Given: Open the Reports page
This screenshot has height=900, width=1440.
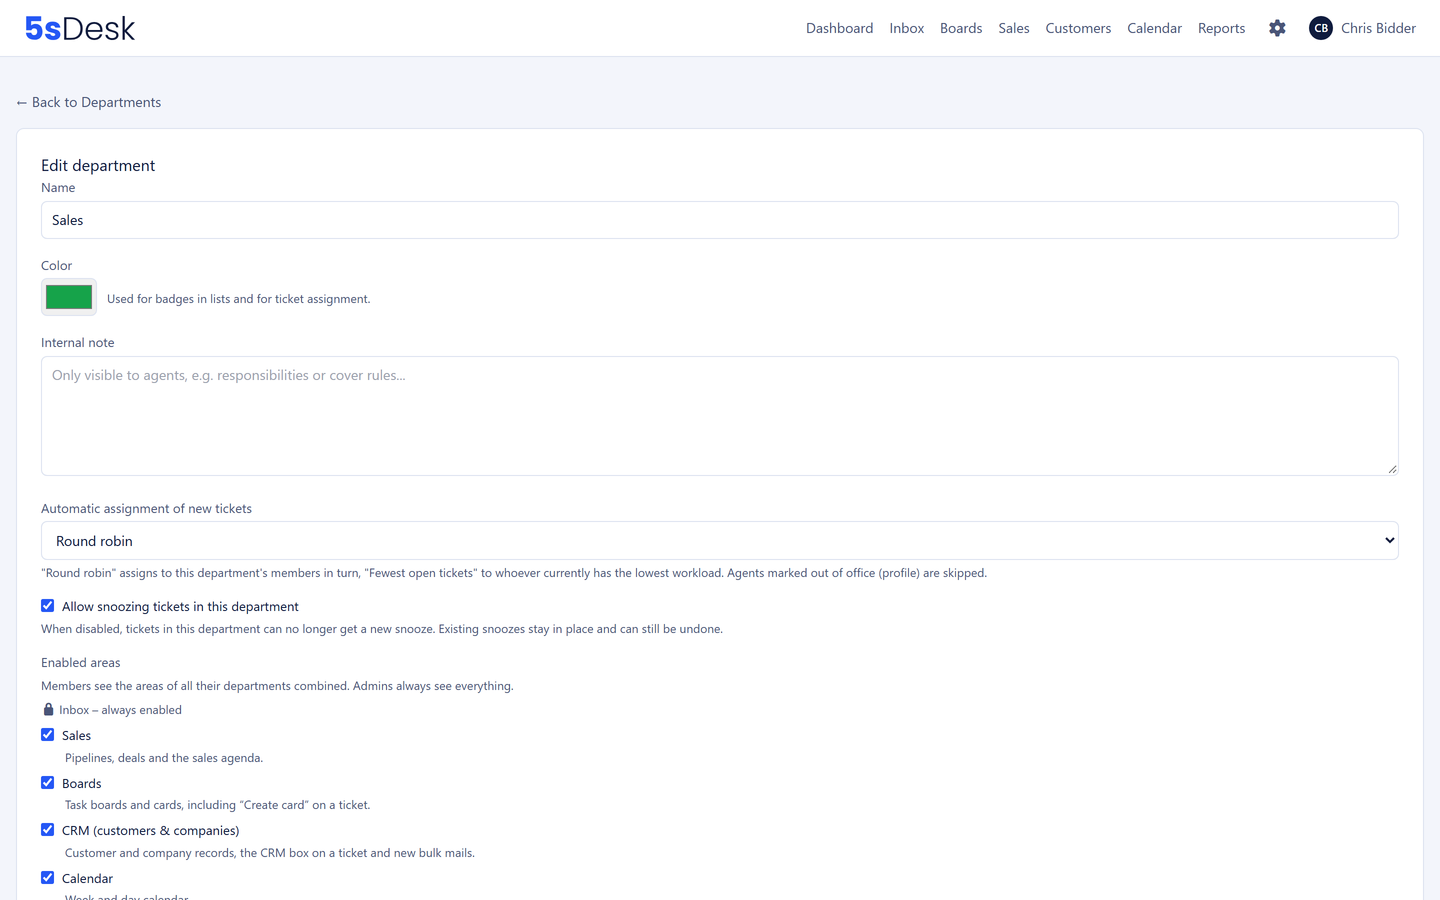Looking at the screenshot, I should click(x=1221, y=28).
